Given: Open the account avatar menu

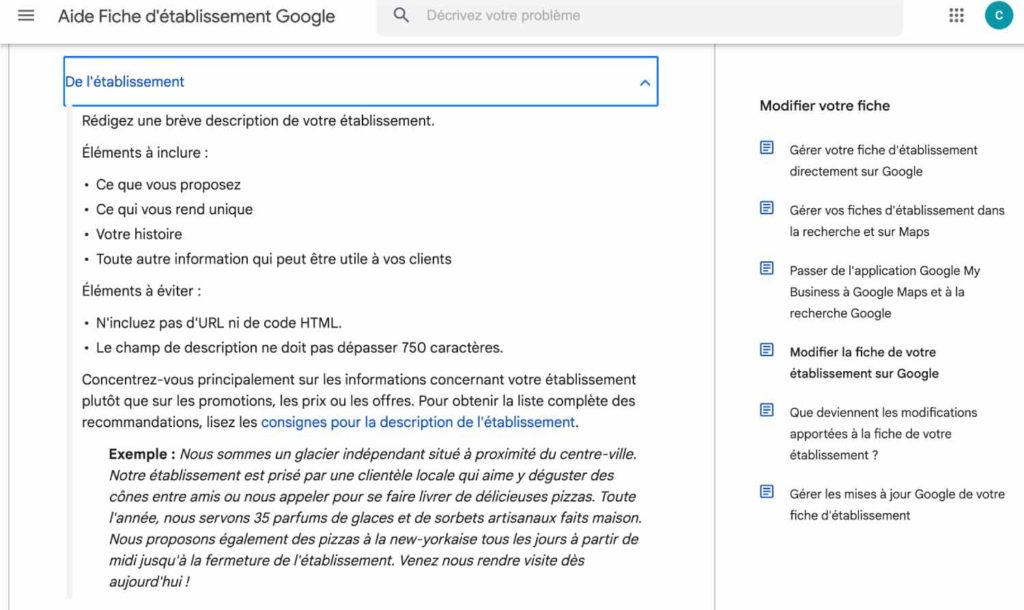Looking at the screenshot, I should [x=998, y=16].
